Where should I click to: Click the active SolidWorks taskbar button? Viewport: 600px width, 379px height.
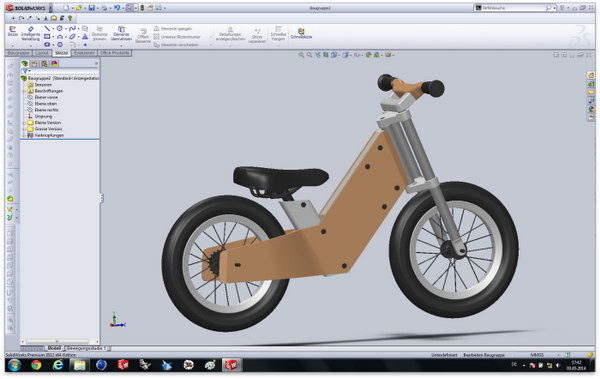click(x=232, y=365)
